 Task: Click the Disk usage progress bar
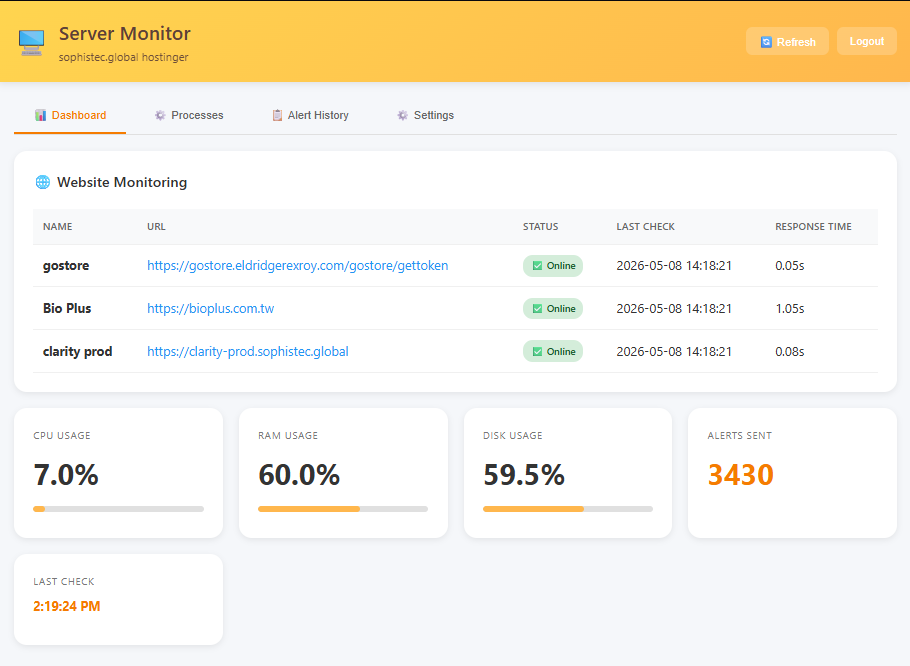click(x=568, y=509)
